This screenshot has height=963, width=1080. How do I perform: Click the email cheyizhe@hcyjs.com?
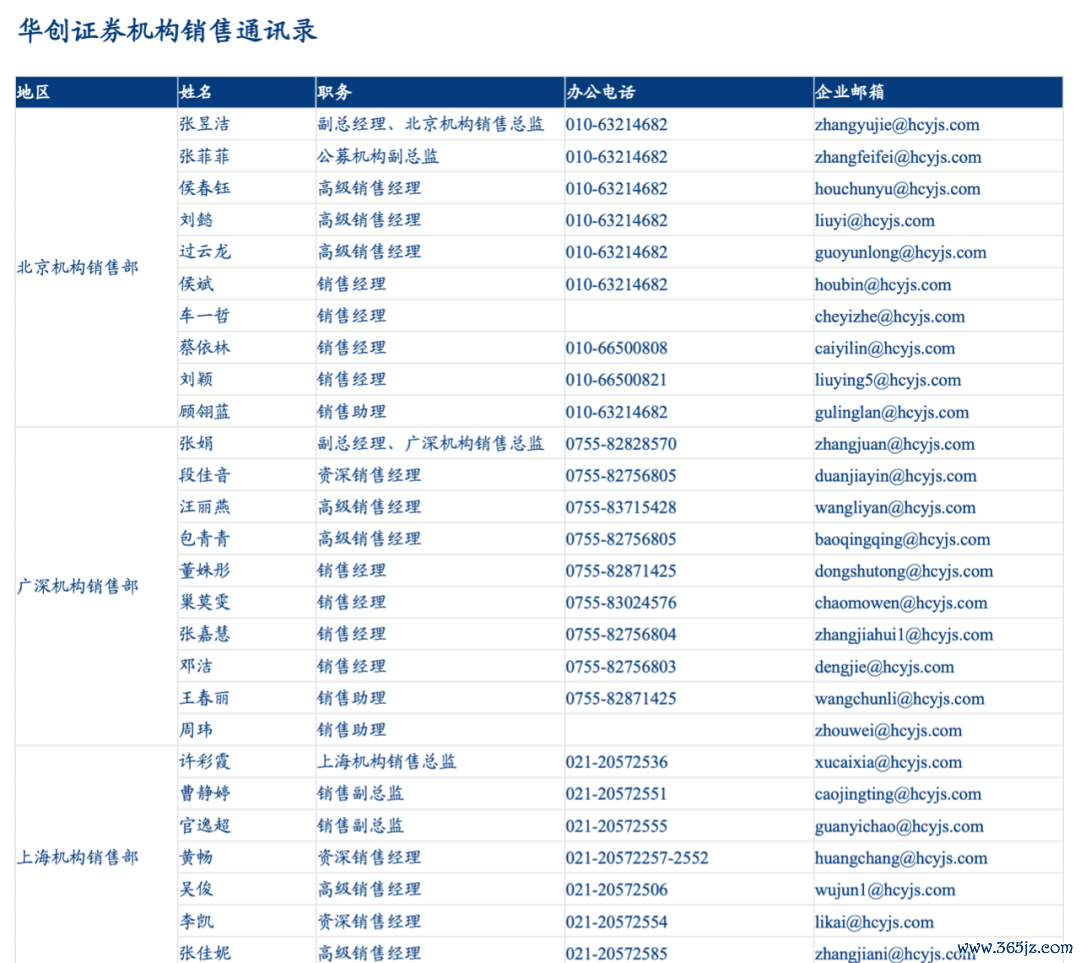[890, 317]
